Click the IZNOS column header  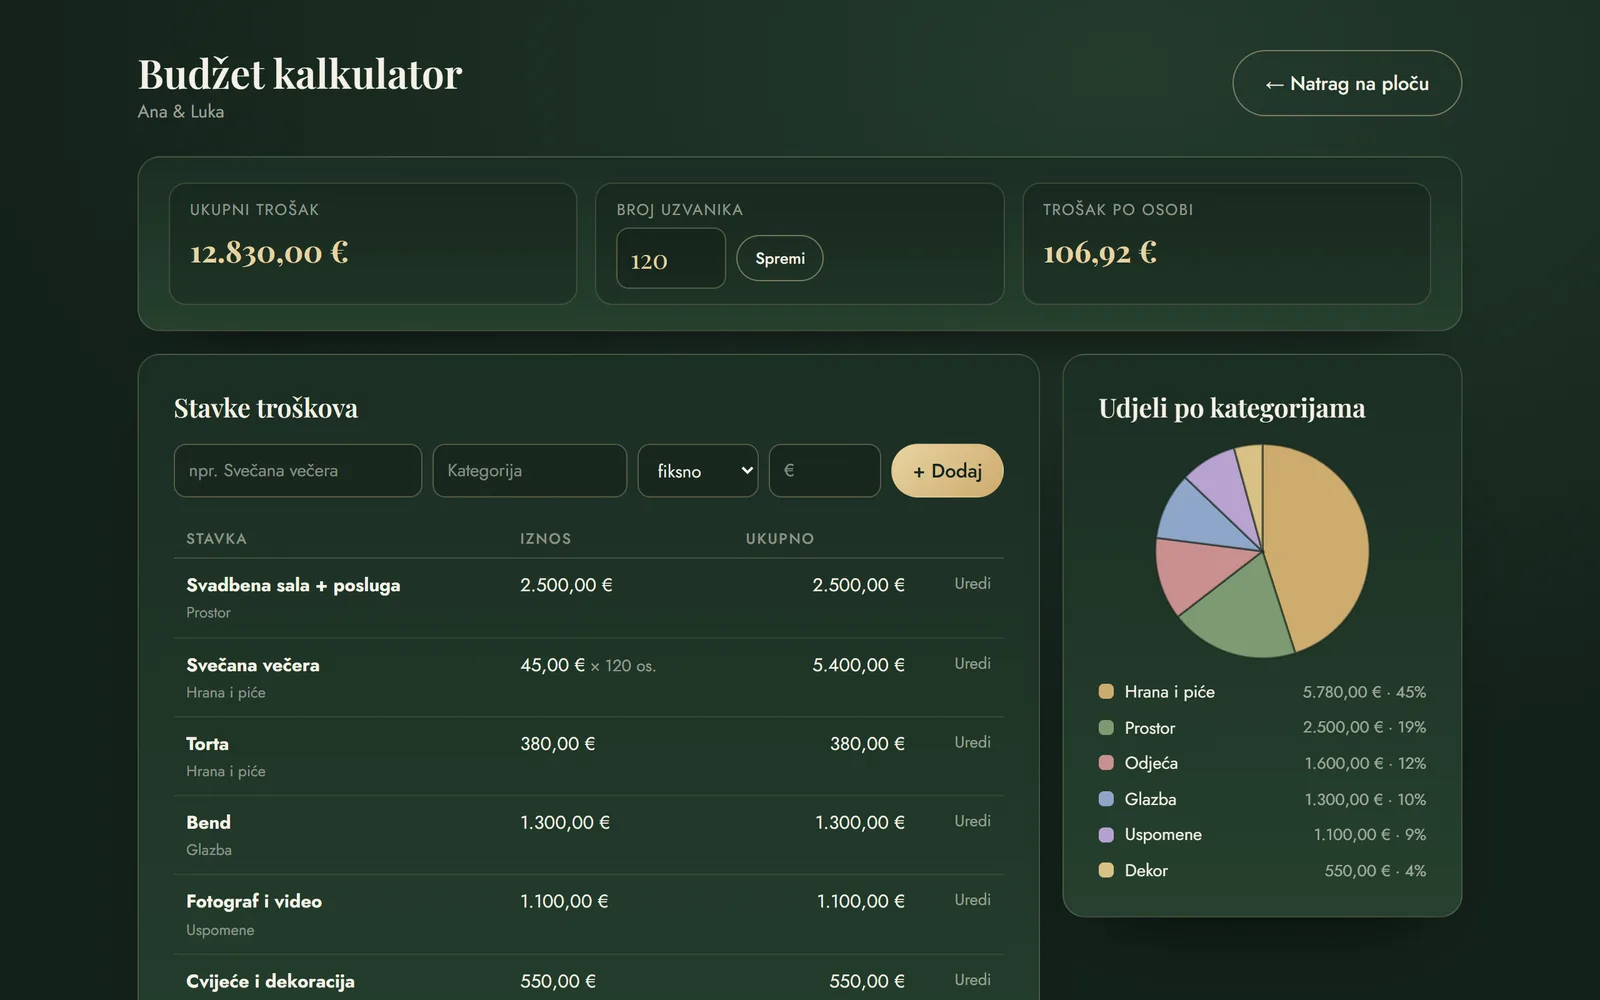coord(546,539)
